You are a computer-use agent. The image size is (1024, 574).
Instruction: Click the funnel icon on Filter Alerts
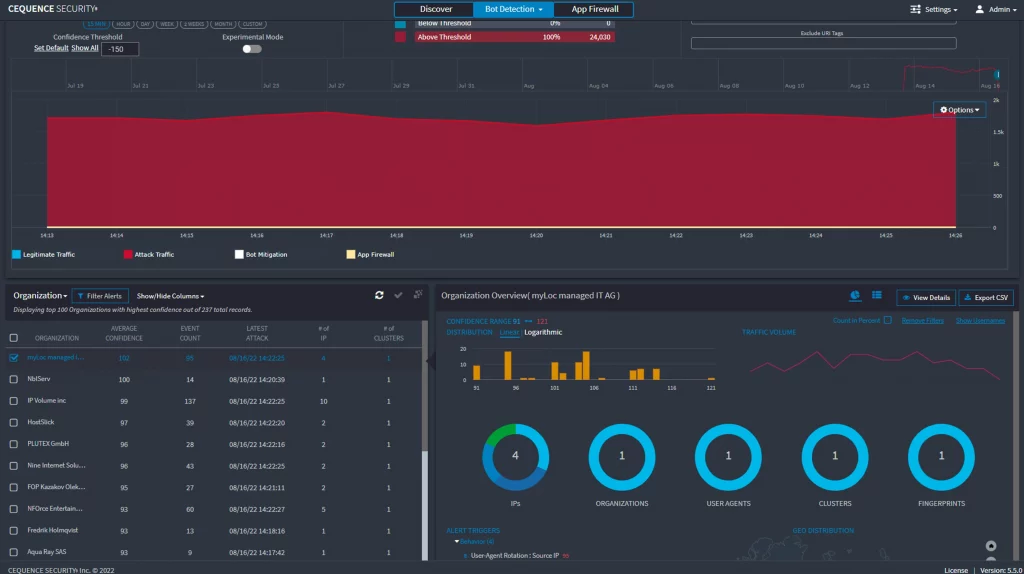81,296
